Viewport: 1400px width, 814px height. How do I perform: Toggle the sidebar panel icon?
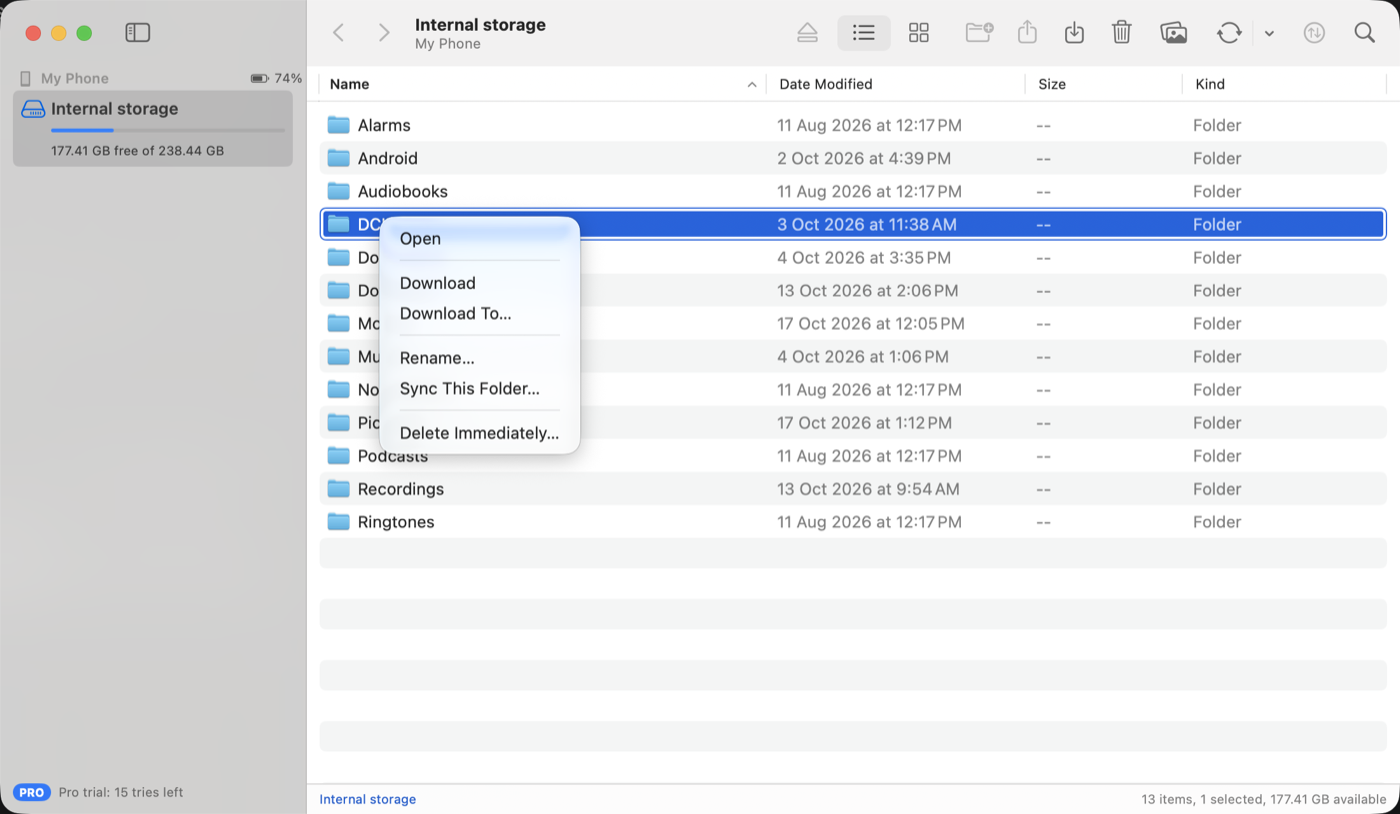click(x=138, y=33)
